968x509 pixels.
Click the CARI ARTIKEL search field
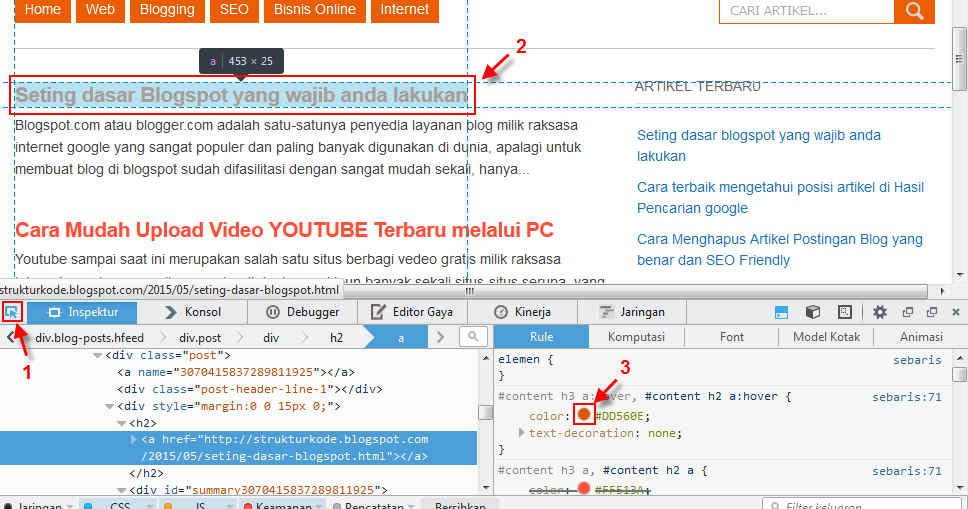point(806,11)
